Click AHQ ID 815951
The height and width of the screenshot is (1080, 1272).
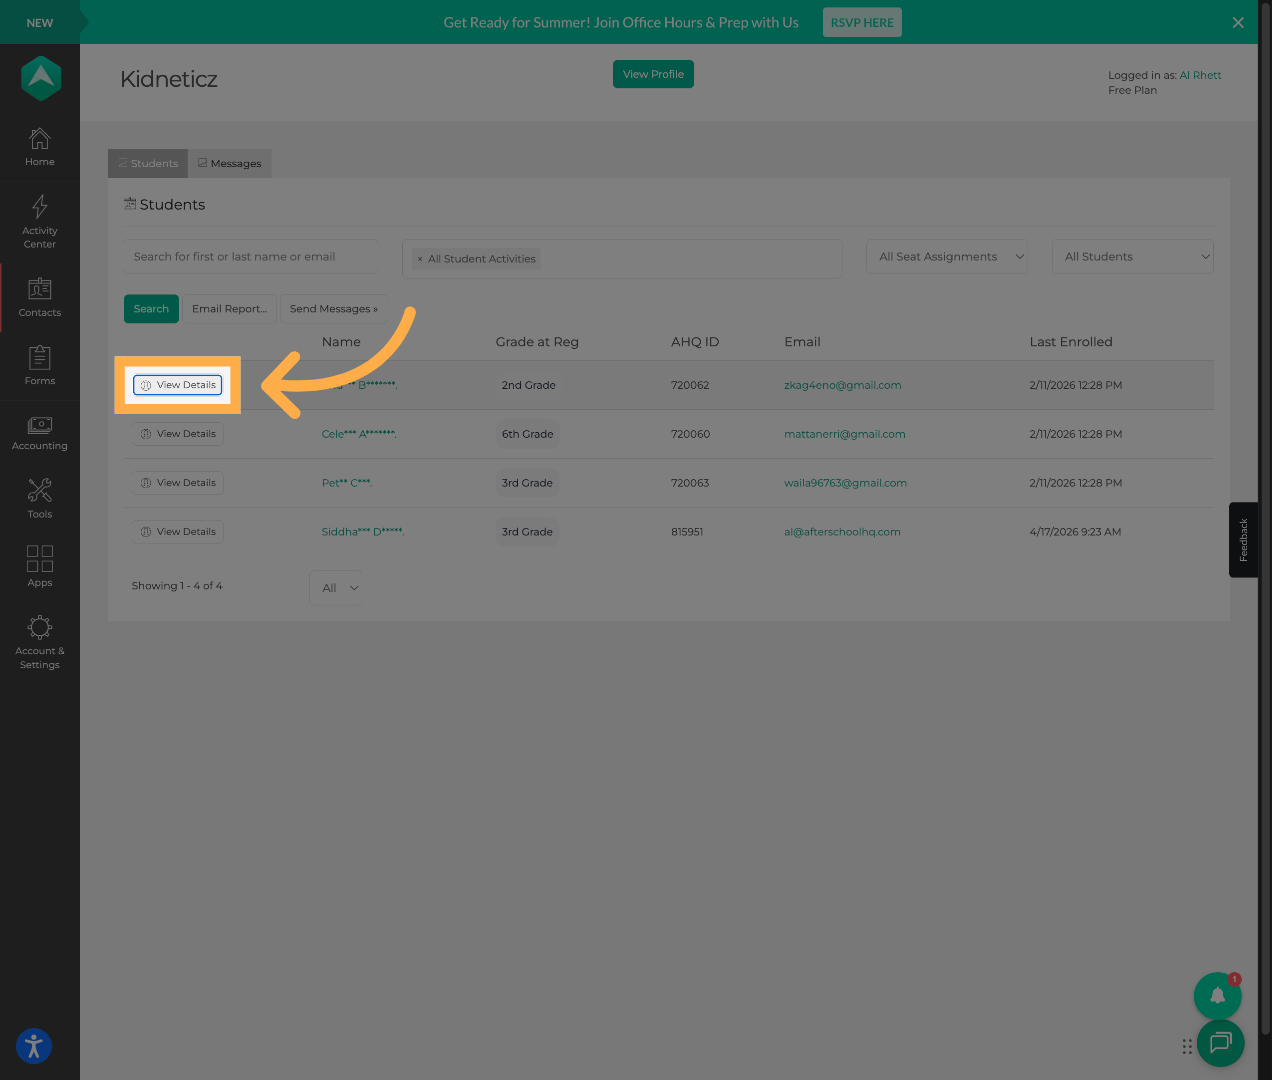(x=687, y=532)
